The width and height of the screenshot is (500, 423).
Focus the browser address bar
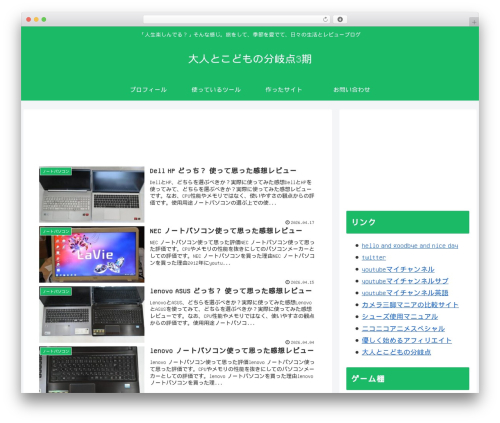[x=236, y=19]
